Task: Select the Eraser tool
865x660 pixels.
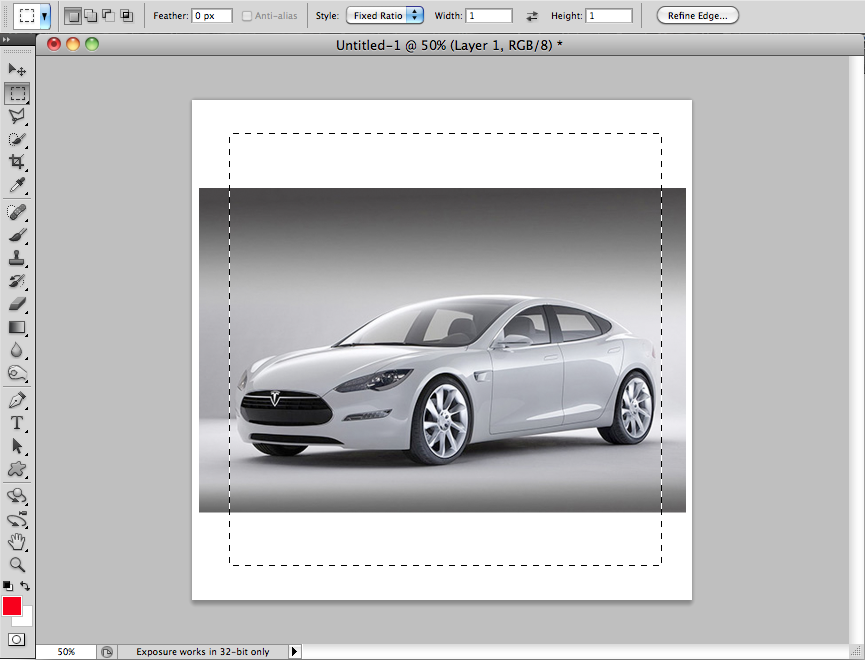Action: tap(17, 304)
